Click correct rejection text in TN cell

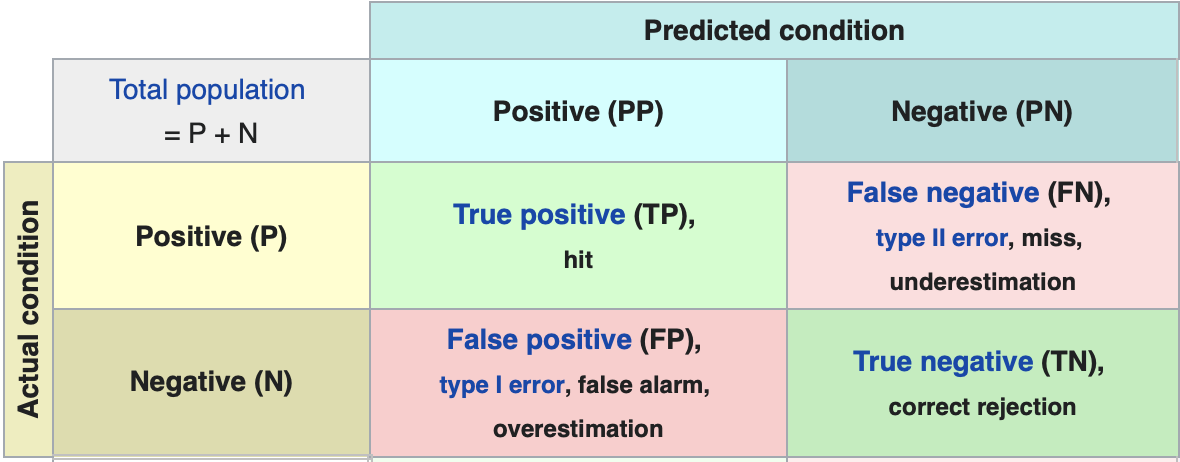click(x=982, y=407)
